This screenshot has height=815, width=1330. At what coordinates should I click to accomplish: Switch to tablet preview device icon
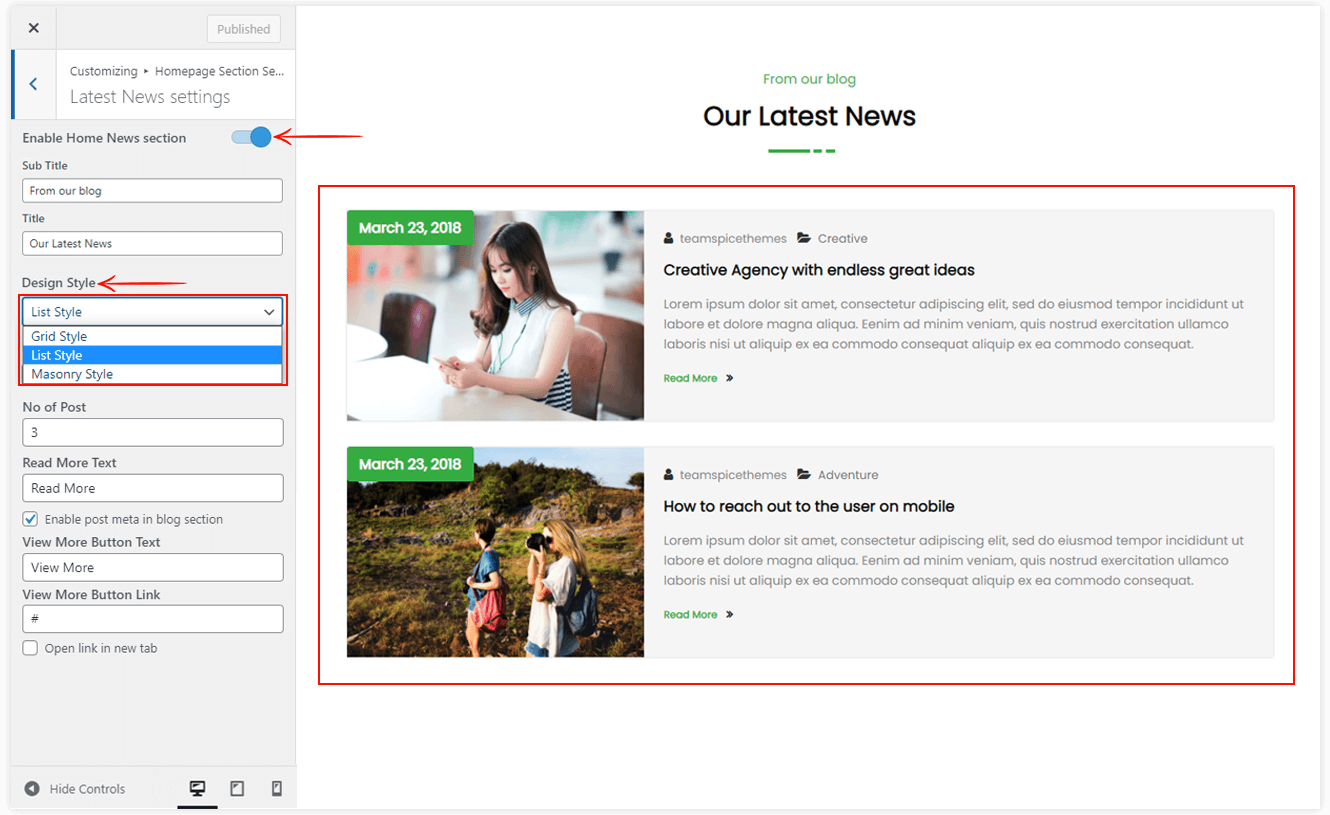(x=237, y=789)
